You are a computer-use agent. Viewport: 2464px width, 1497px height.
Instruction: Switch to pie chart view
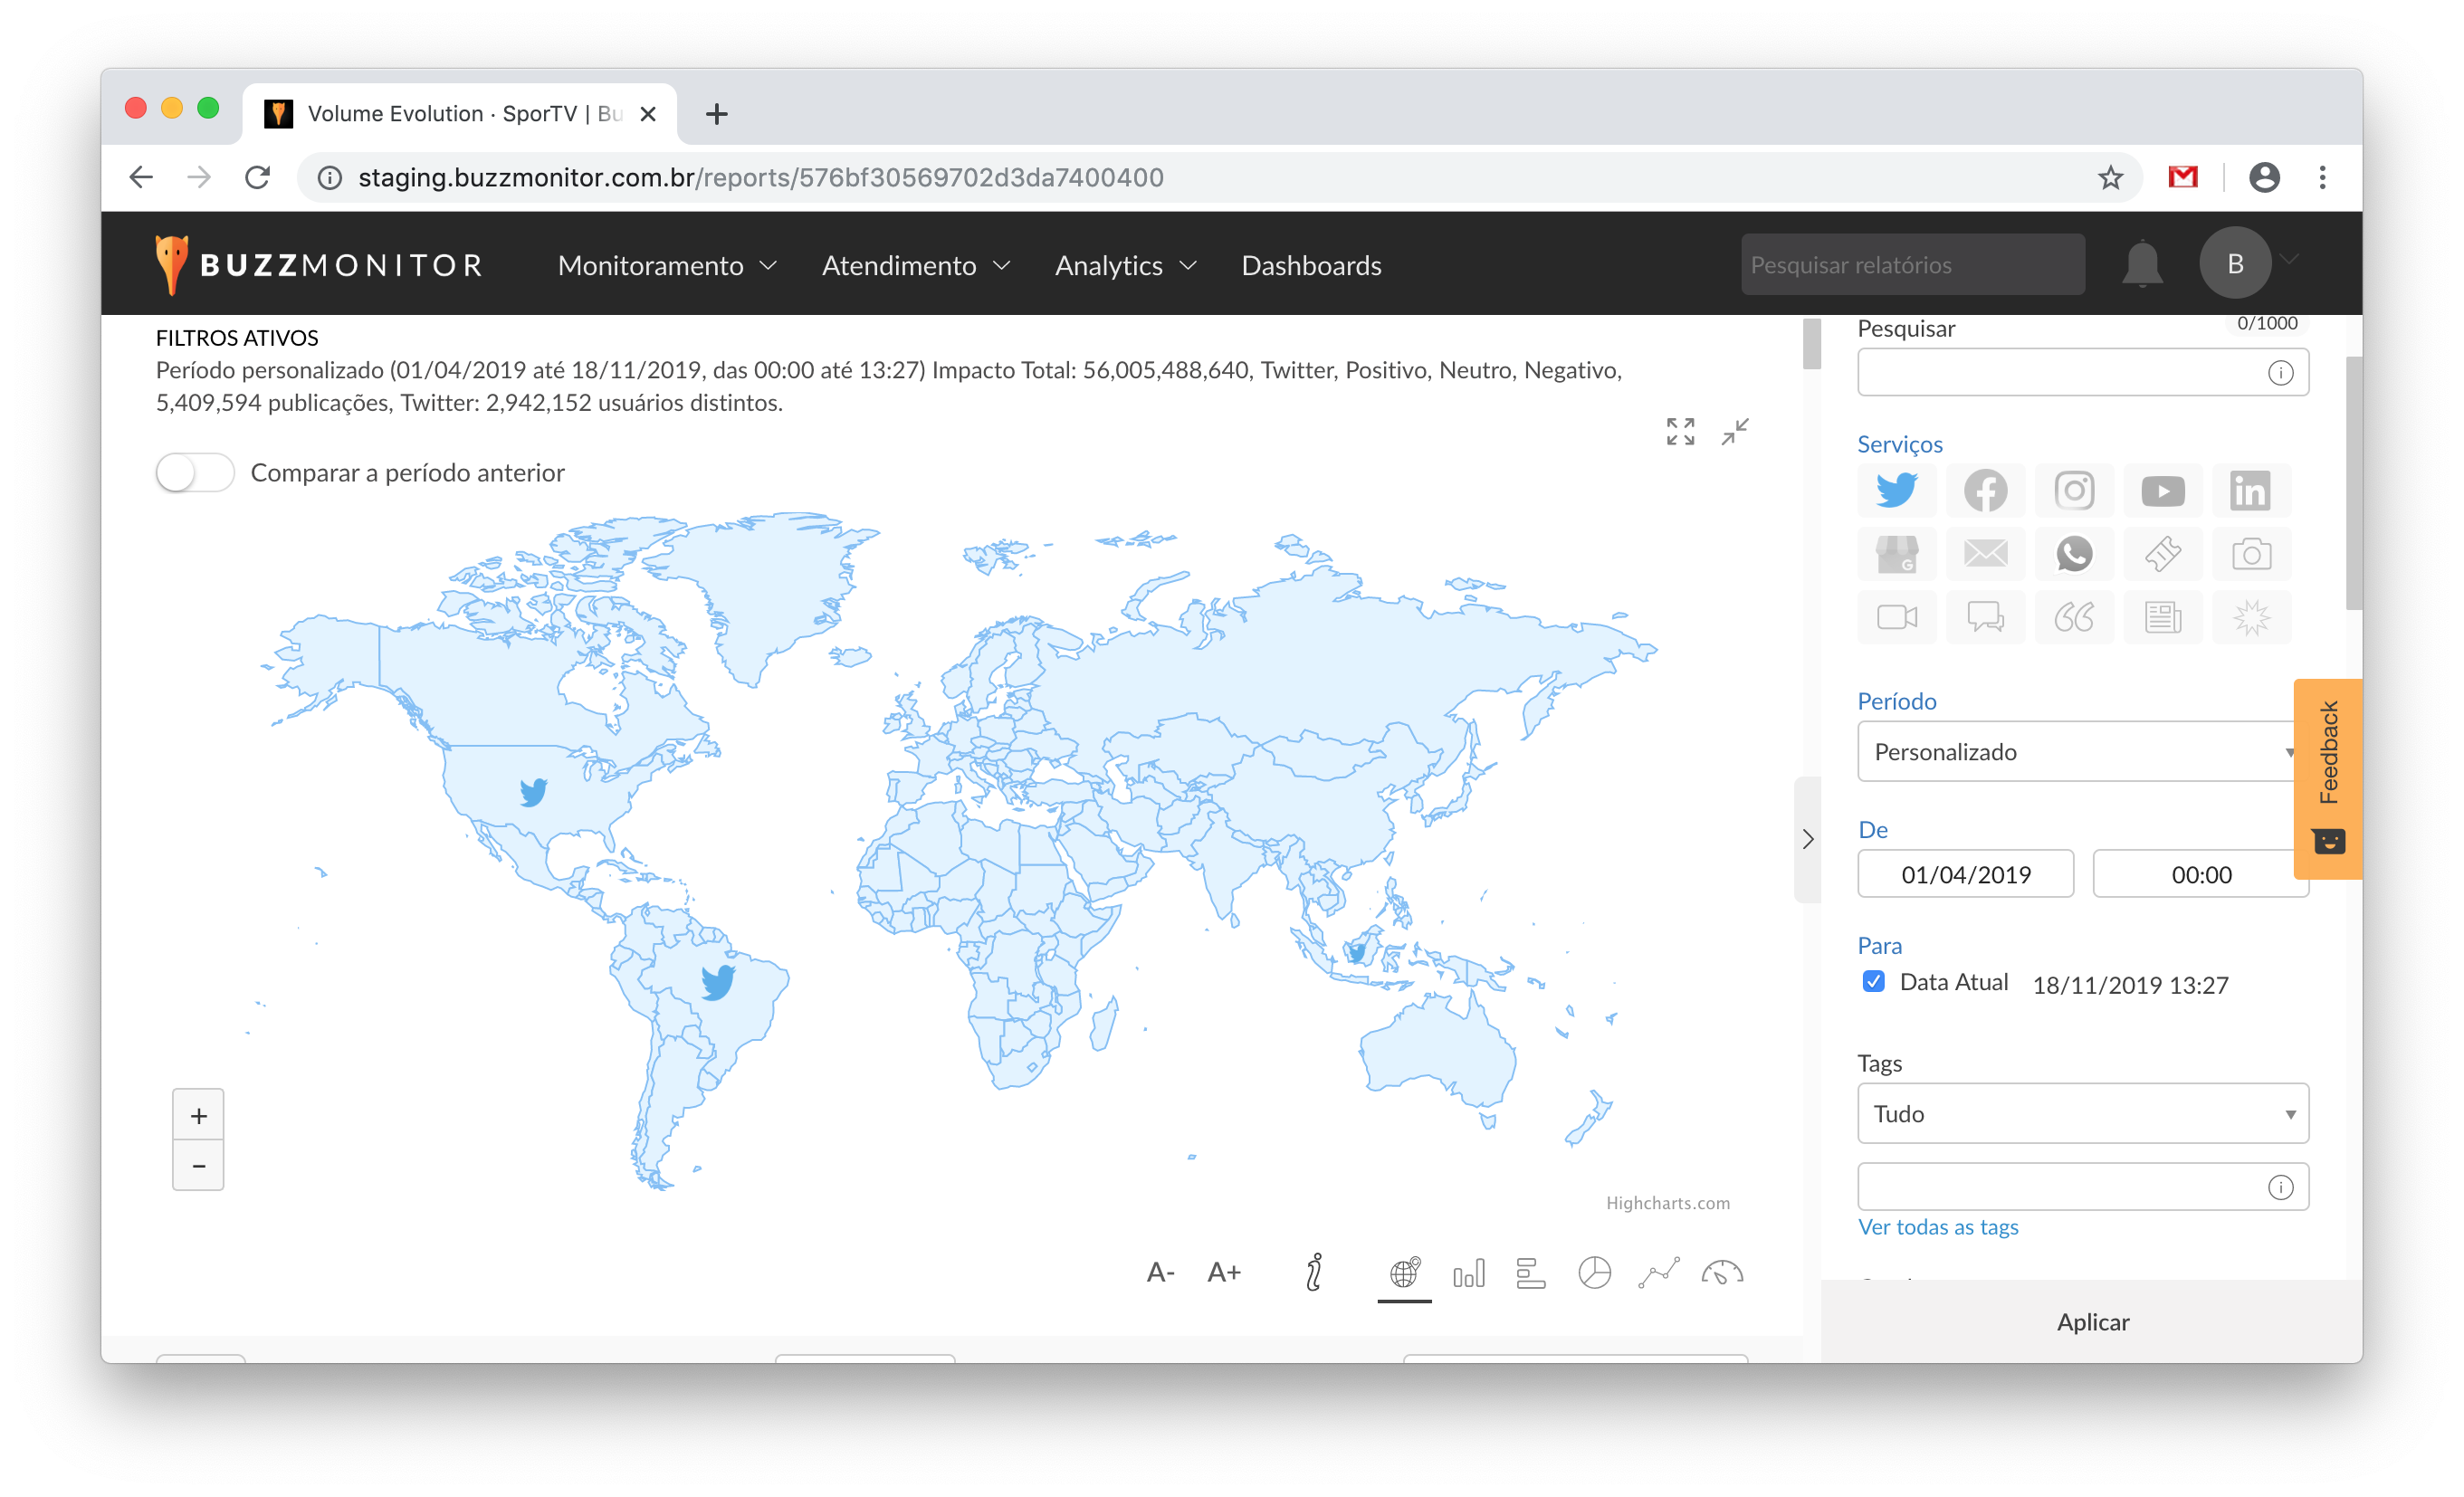pyautogui.click(x=1594, y=1272)
